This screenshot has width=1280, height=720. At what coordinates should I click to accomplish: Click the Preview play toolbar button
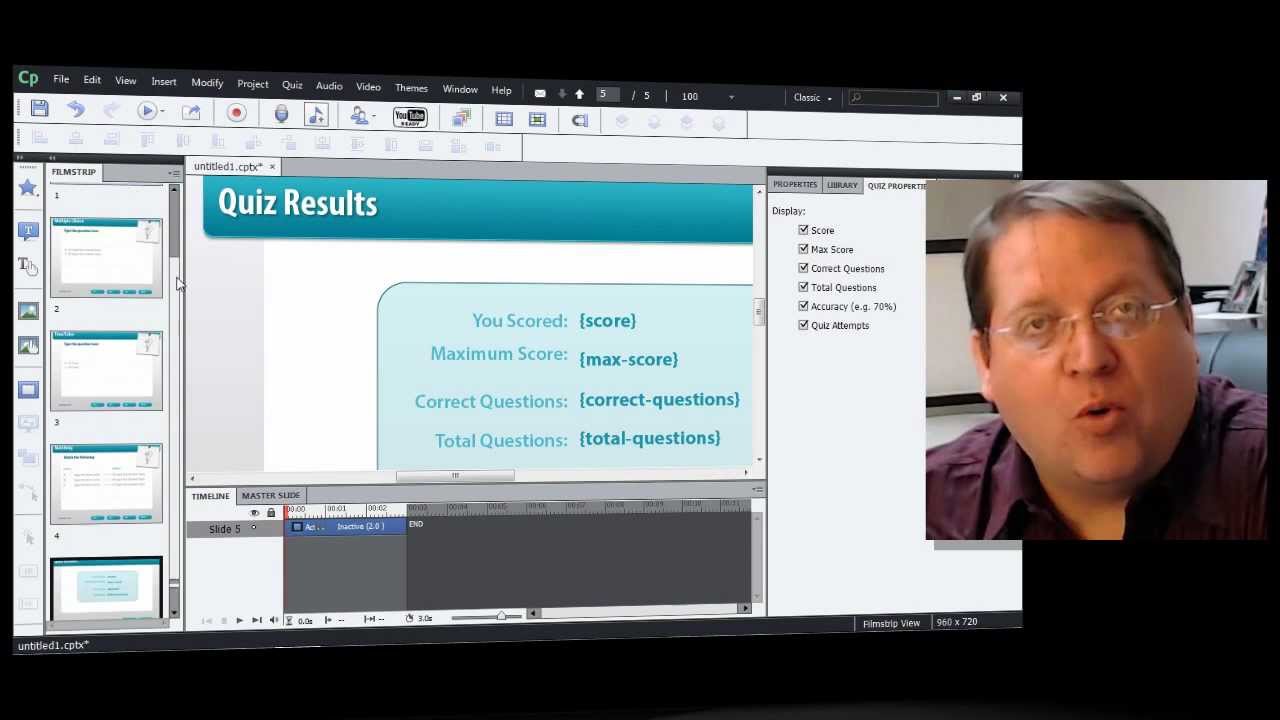click(x=146, y=111)
